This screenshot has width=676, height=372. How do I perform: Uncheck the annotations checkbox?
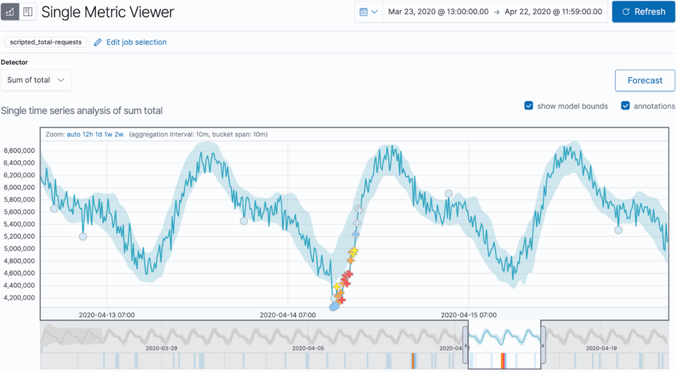coord(625,106)
